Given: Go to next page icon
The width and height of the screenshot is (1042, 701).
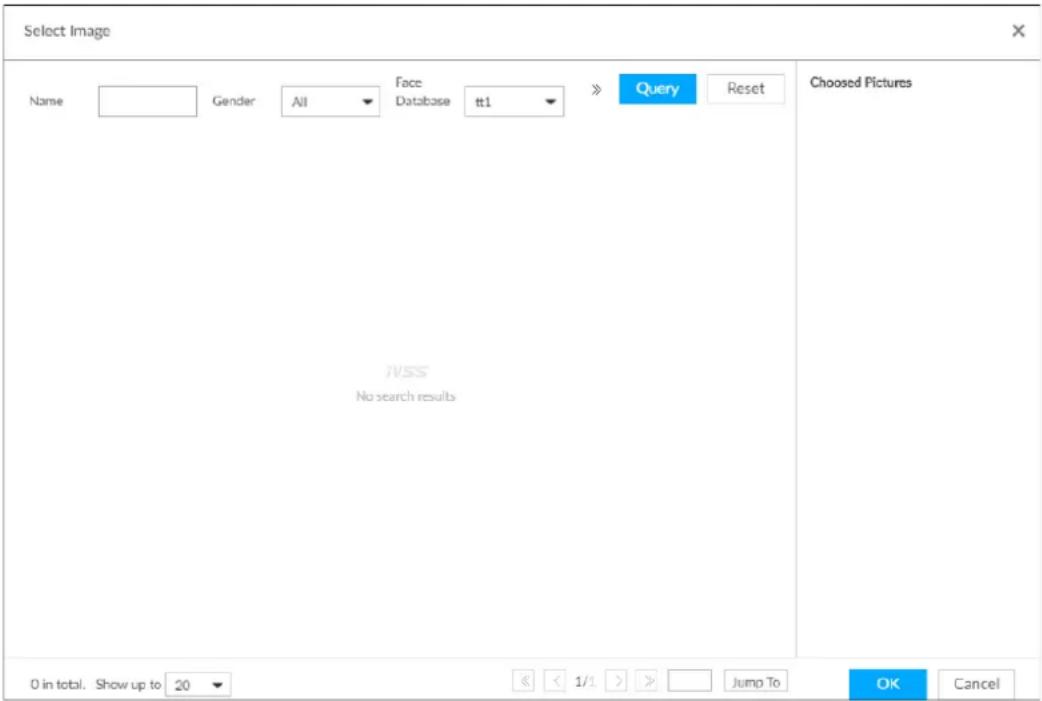Looking at the screenshot, I should point(617,681).
